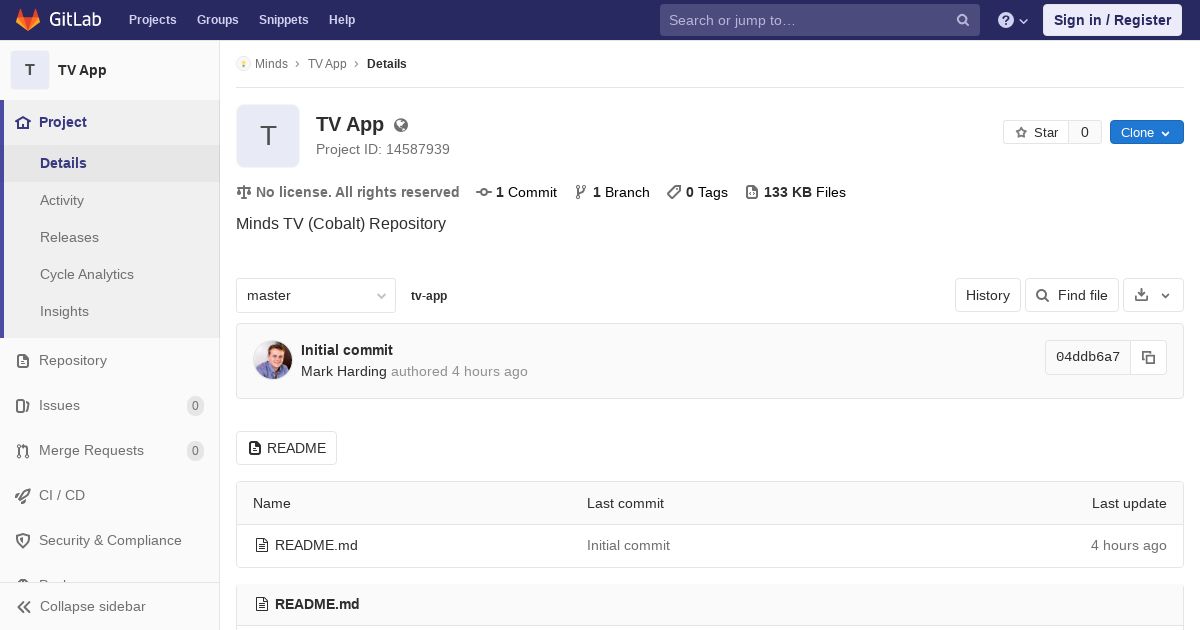
Task: Click the star count 0
Action: pyautogui.click(x=1085, y=133)
